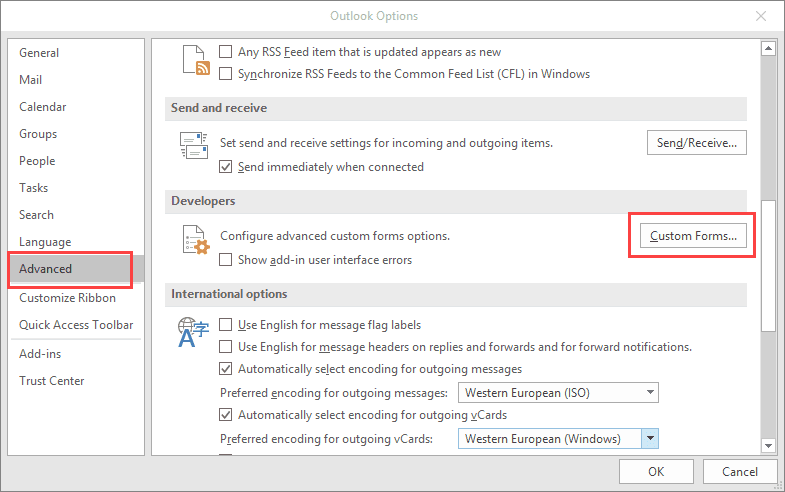Open the General options category

76,53
